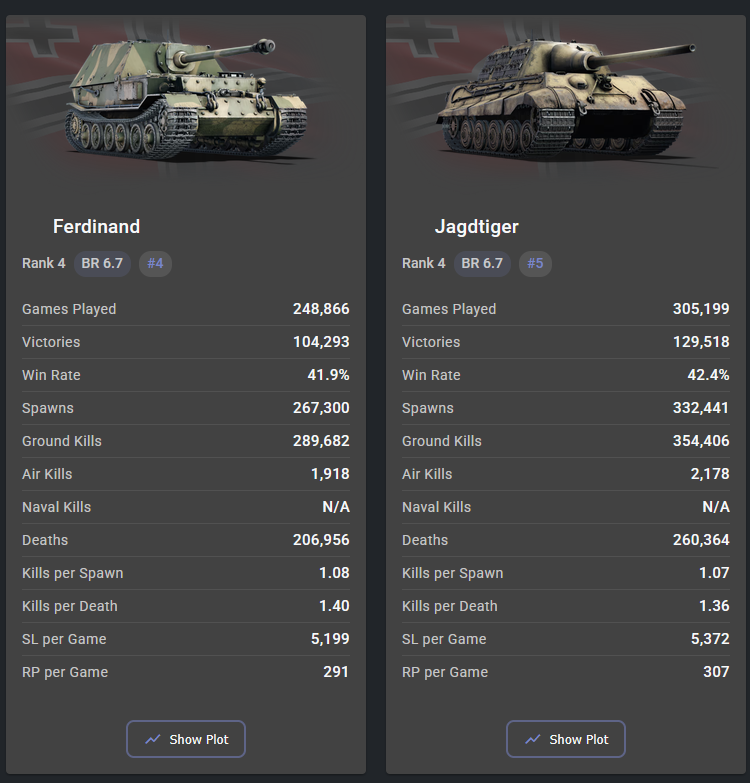Click the Ferdinand card Show Plot button
Image resolution: width=750 pixels, height=783 pixels.
186,739
